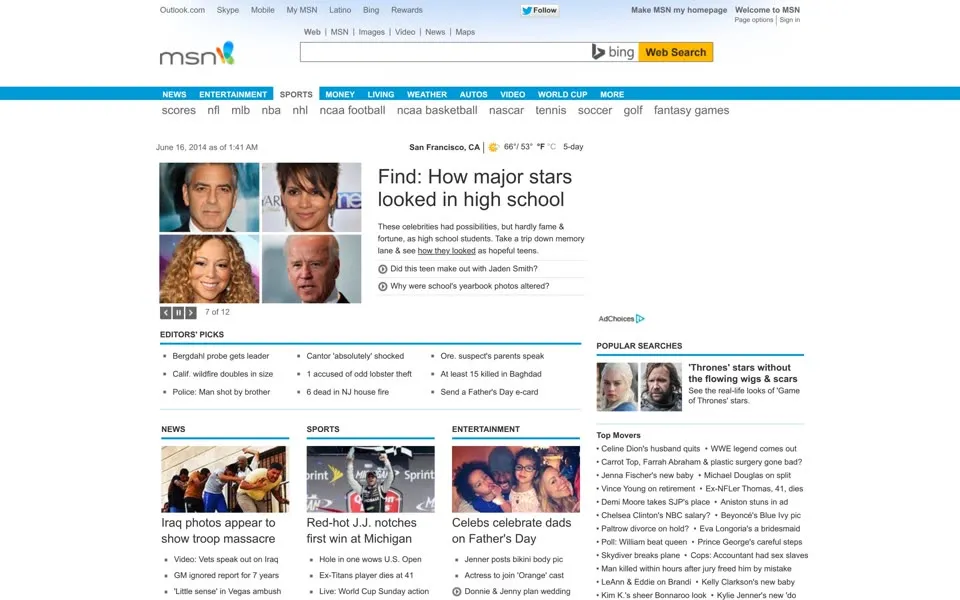The height and width of the screenshot is (600, 960).
Task: Click the MSN butterfly logo
Action: [x=197, y=54]
